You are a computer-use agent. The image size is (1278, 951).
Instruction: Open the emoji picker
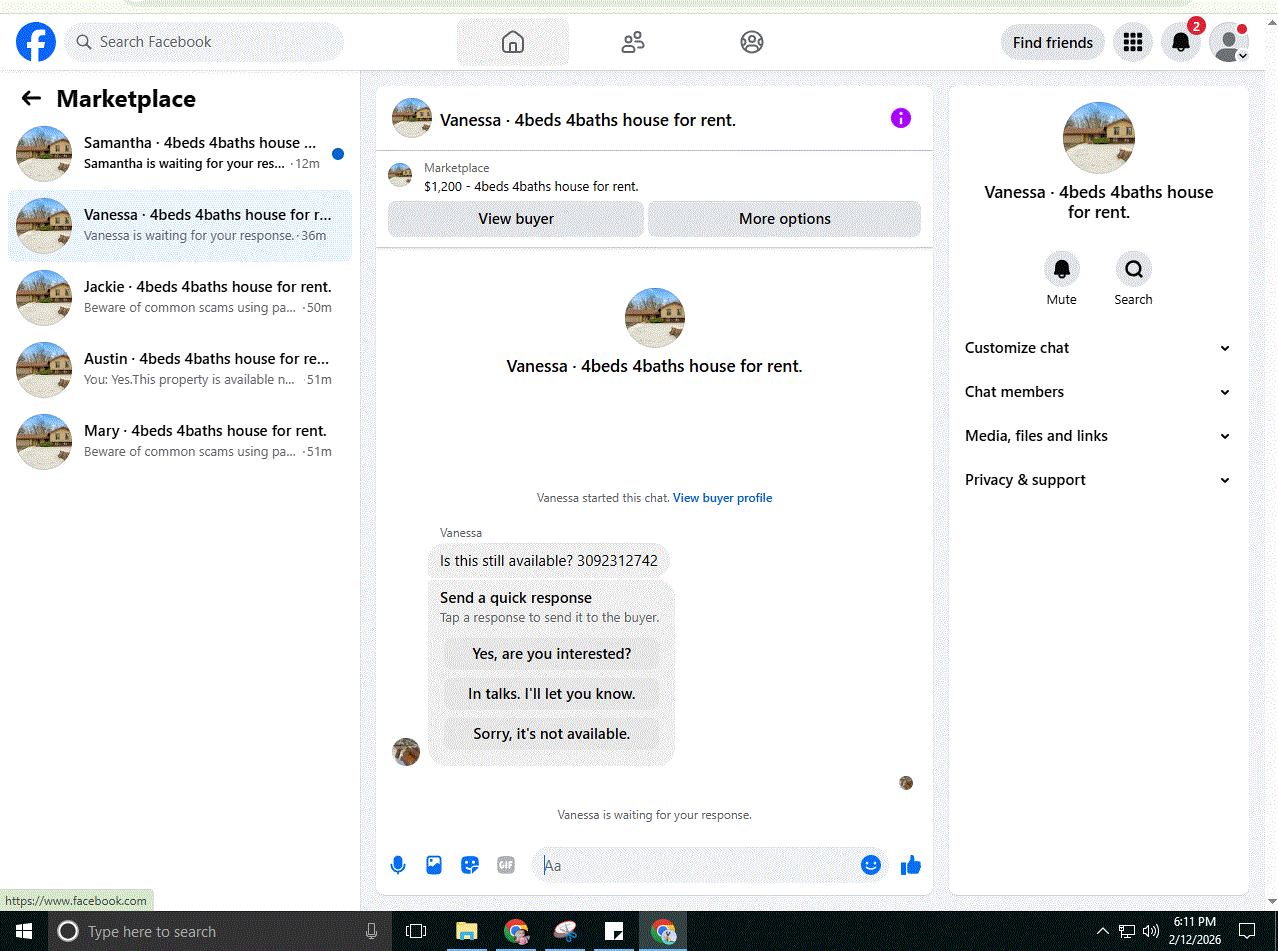point(871,865)
